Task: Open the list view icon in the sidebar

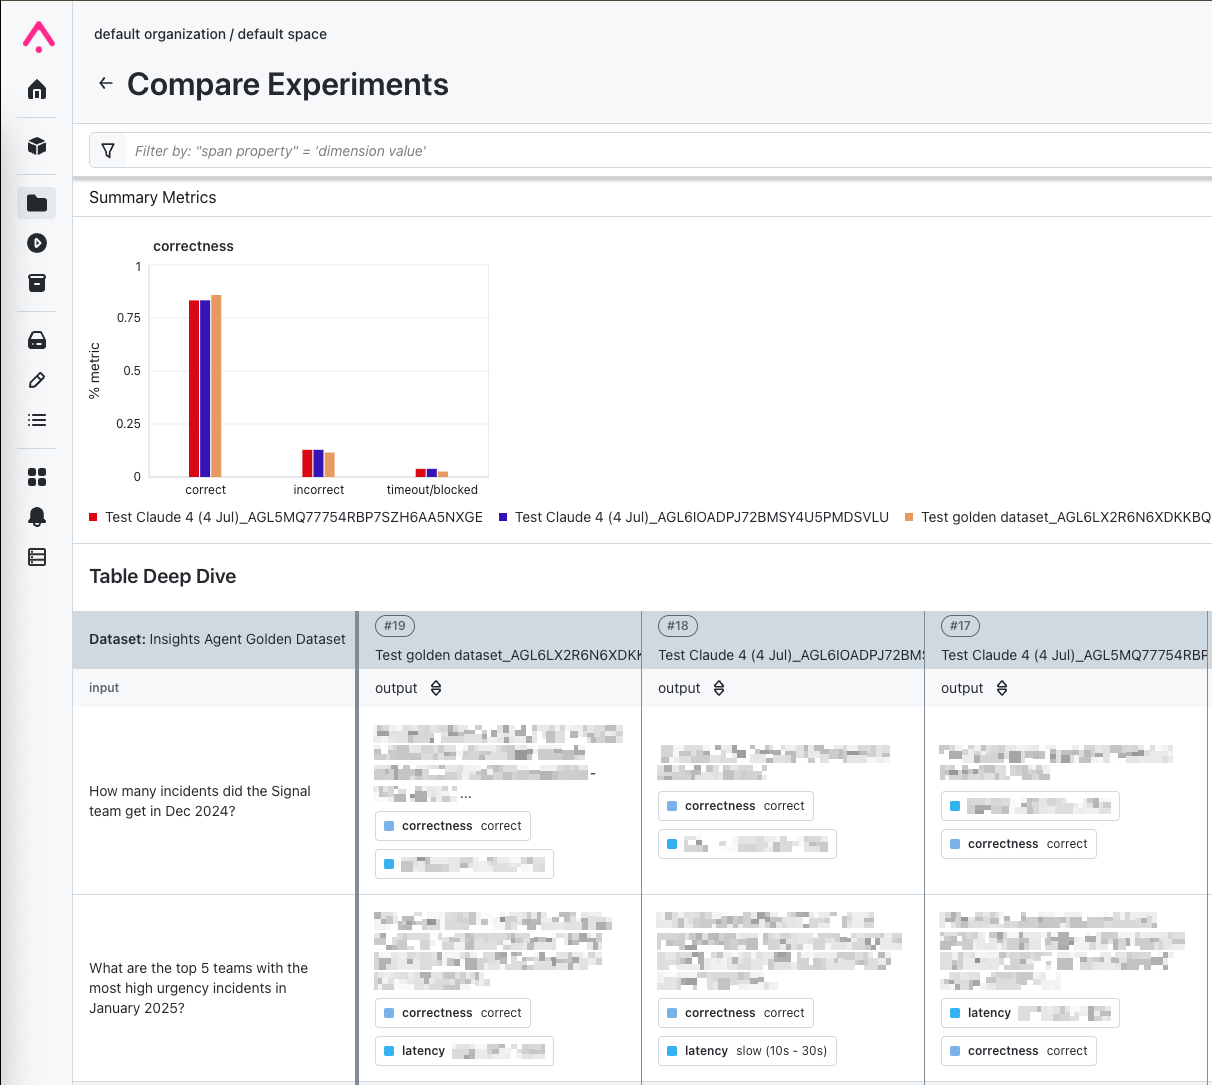Action: [37, 419]
